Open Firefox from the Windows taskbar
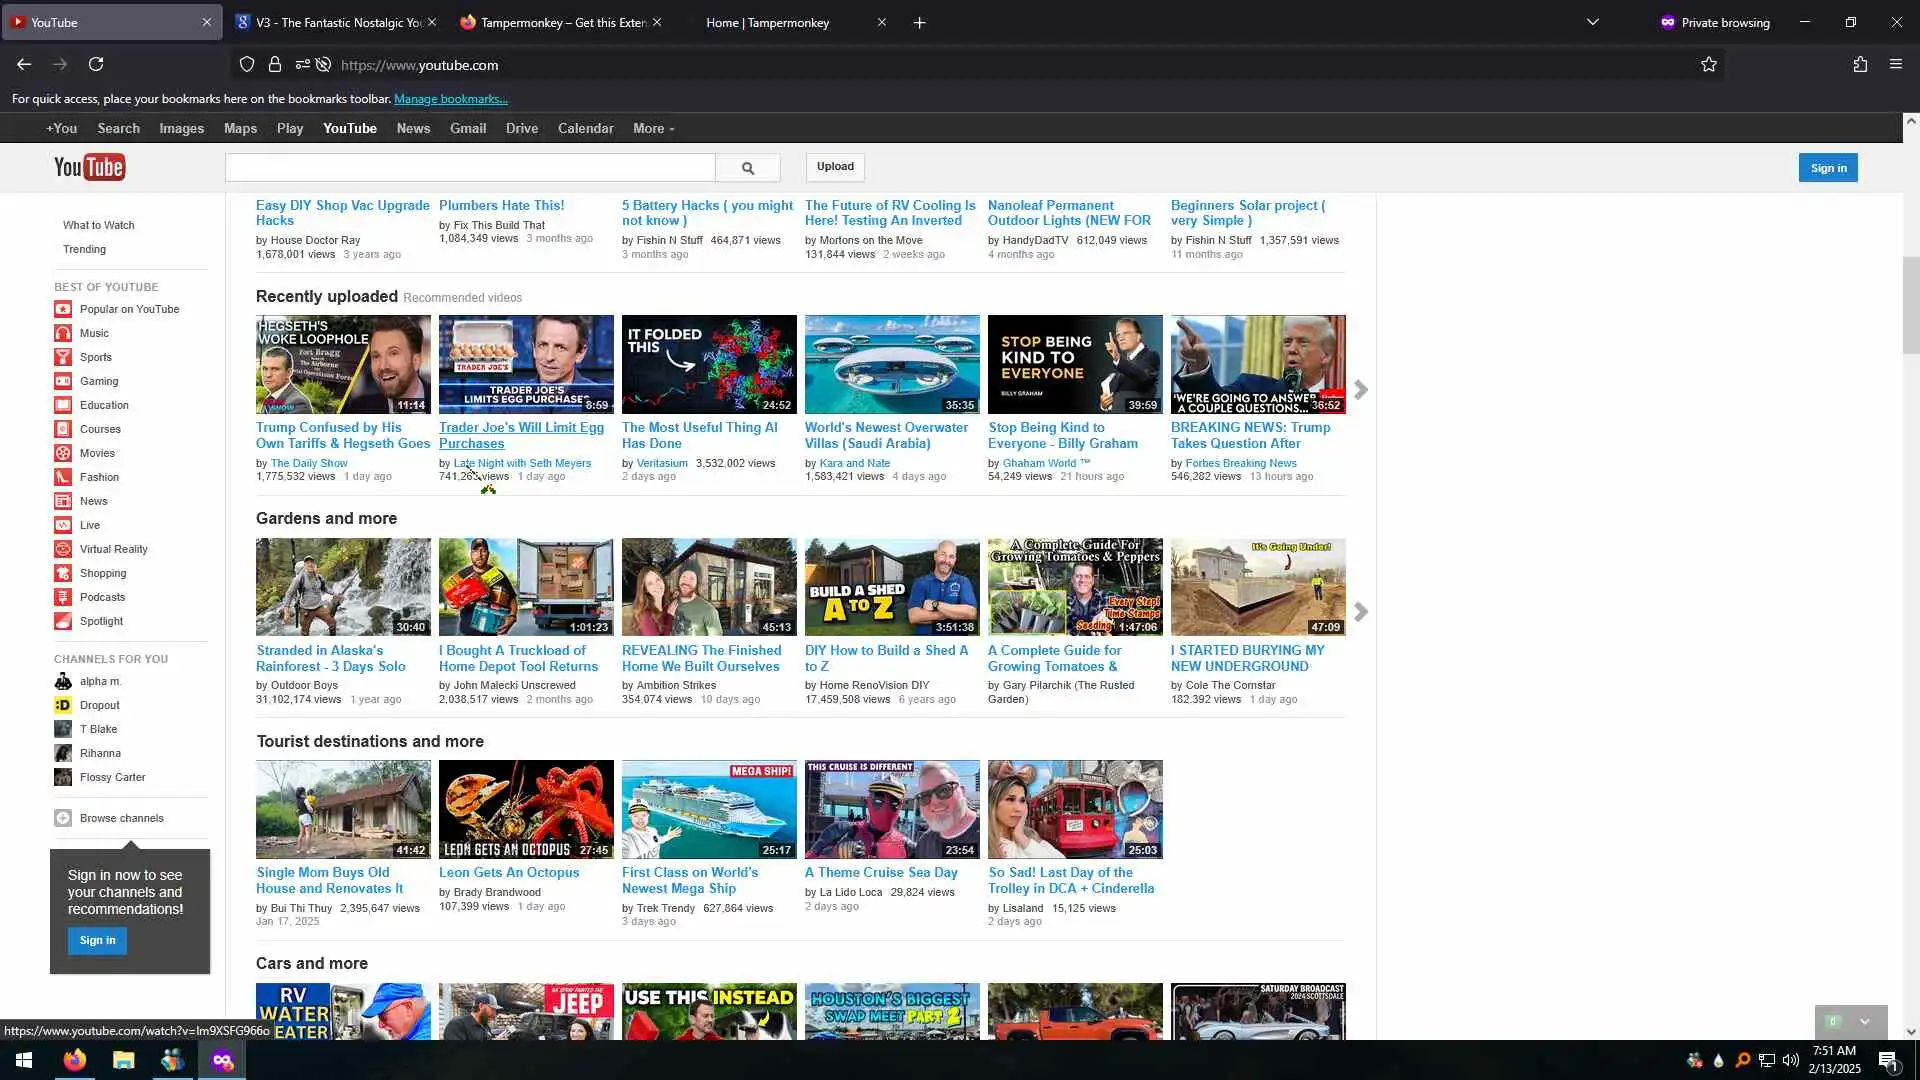Screen dimensions: 1920x1080 [75, 1060]
